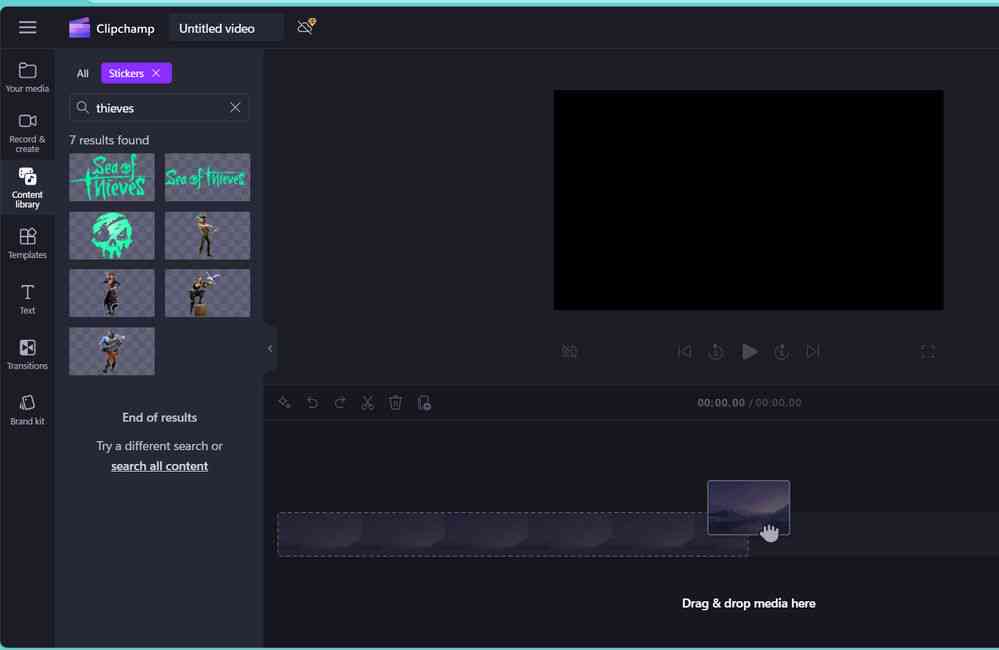Open the Text panel

coord(27,299)
